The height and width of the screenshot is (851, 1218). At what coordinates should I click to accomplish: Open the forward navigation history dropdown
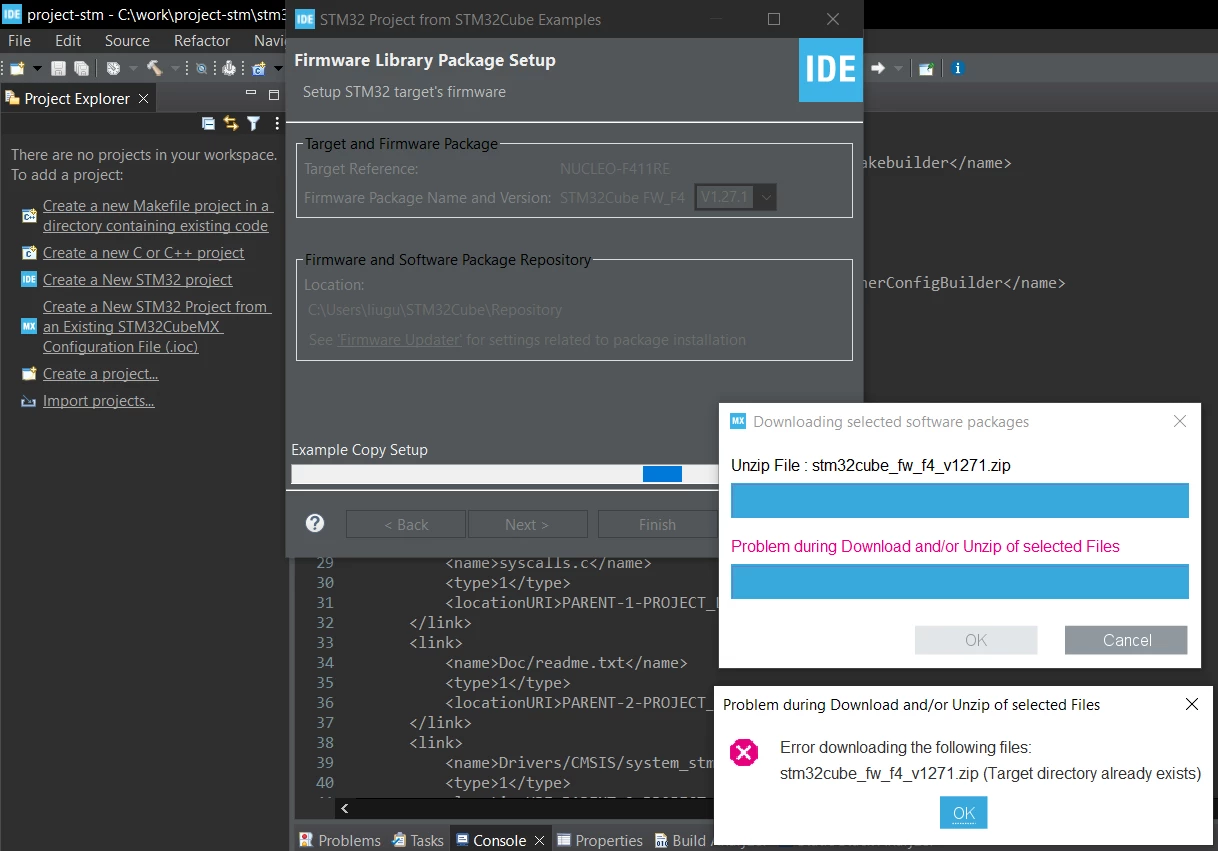click(898, 68)
